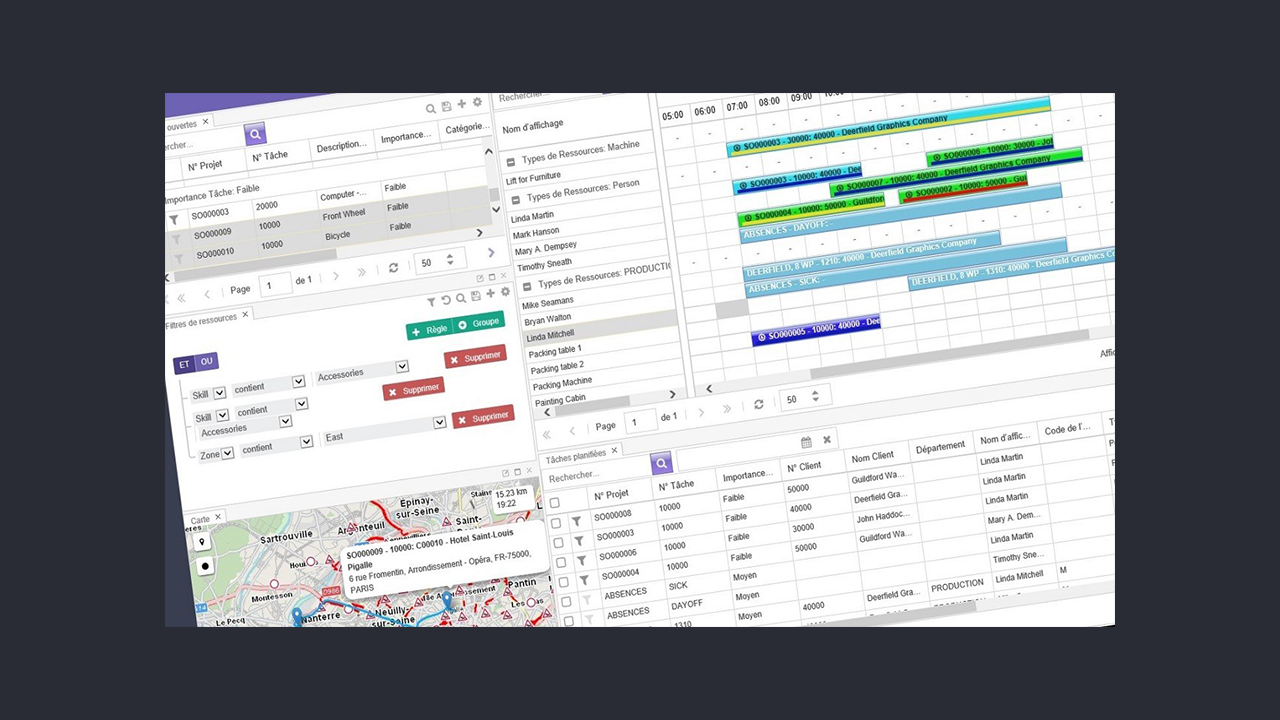Screen dimensions: 1280x720
Task: Click the topmost red Supprimer button
Action: coord(476,357)
